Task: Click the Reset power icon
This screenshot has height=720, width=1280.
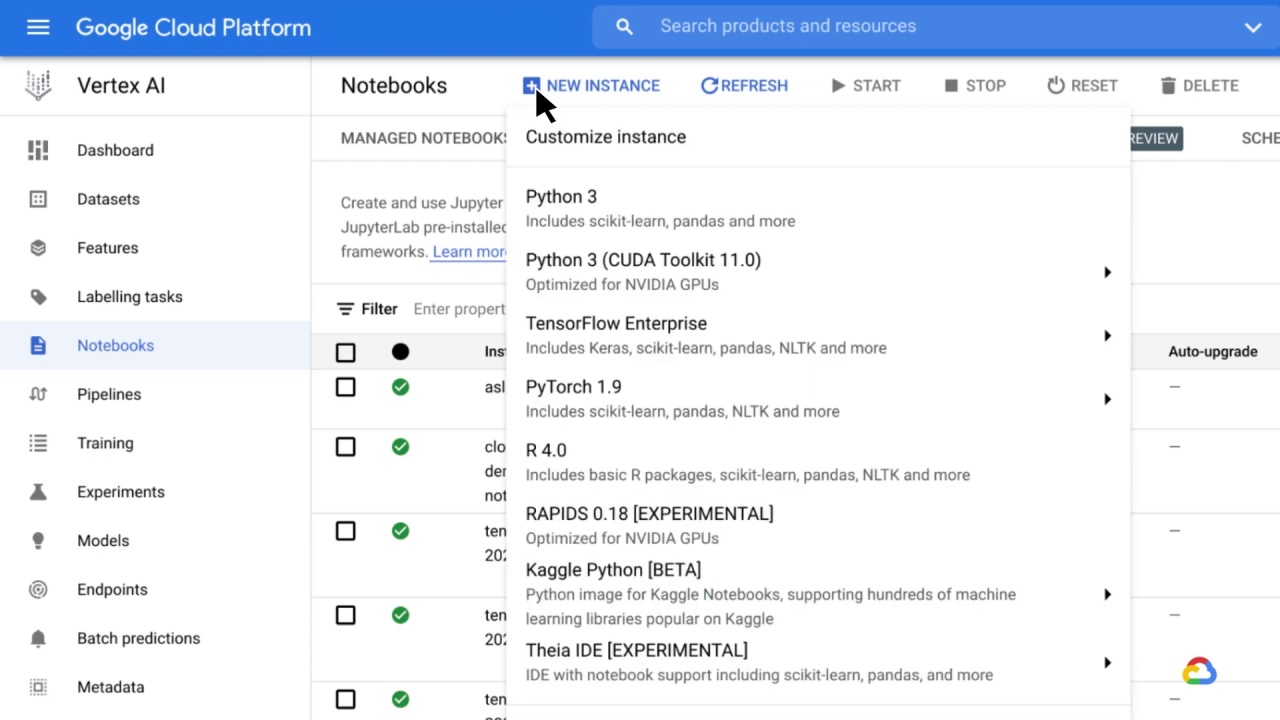Action: 1056,86
